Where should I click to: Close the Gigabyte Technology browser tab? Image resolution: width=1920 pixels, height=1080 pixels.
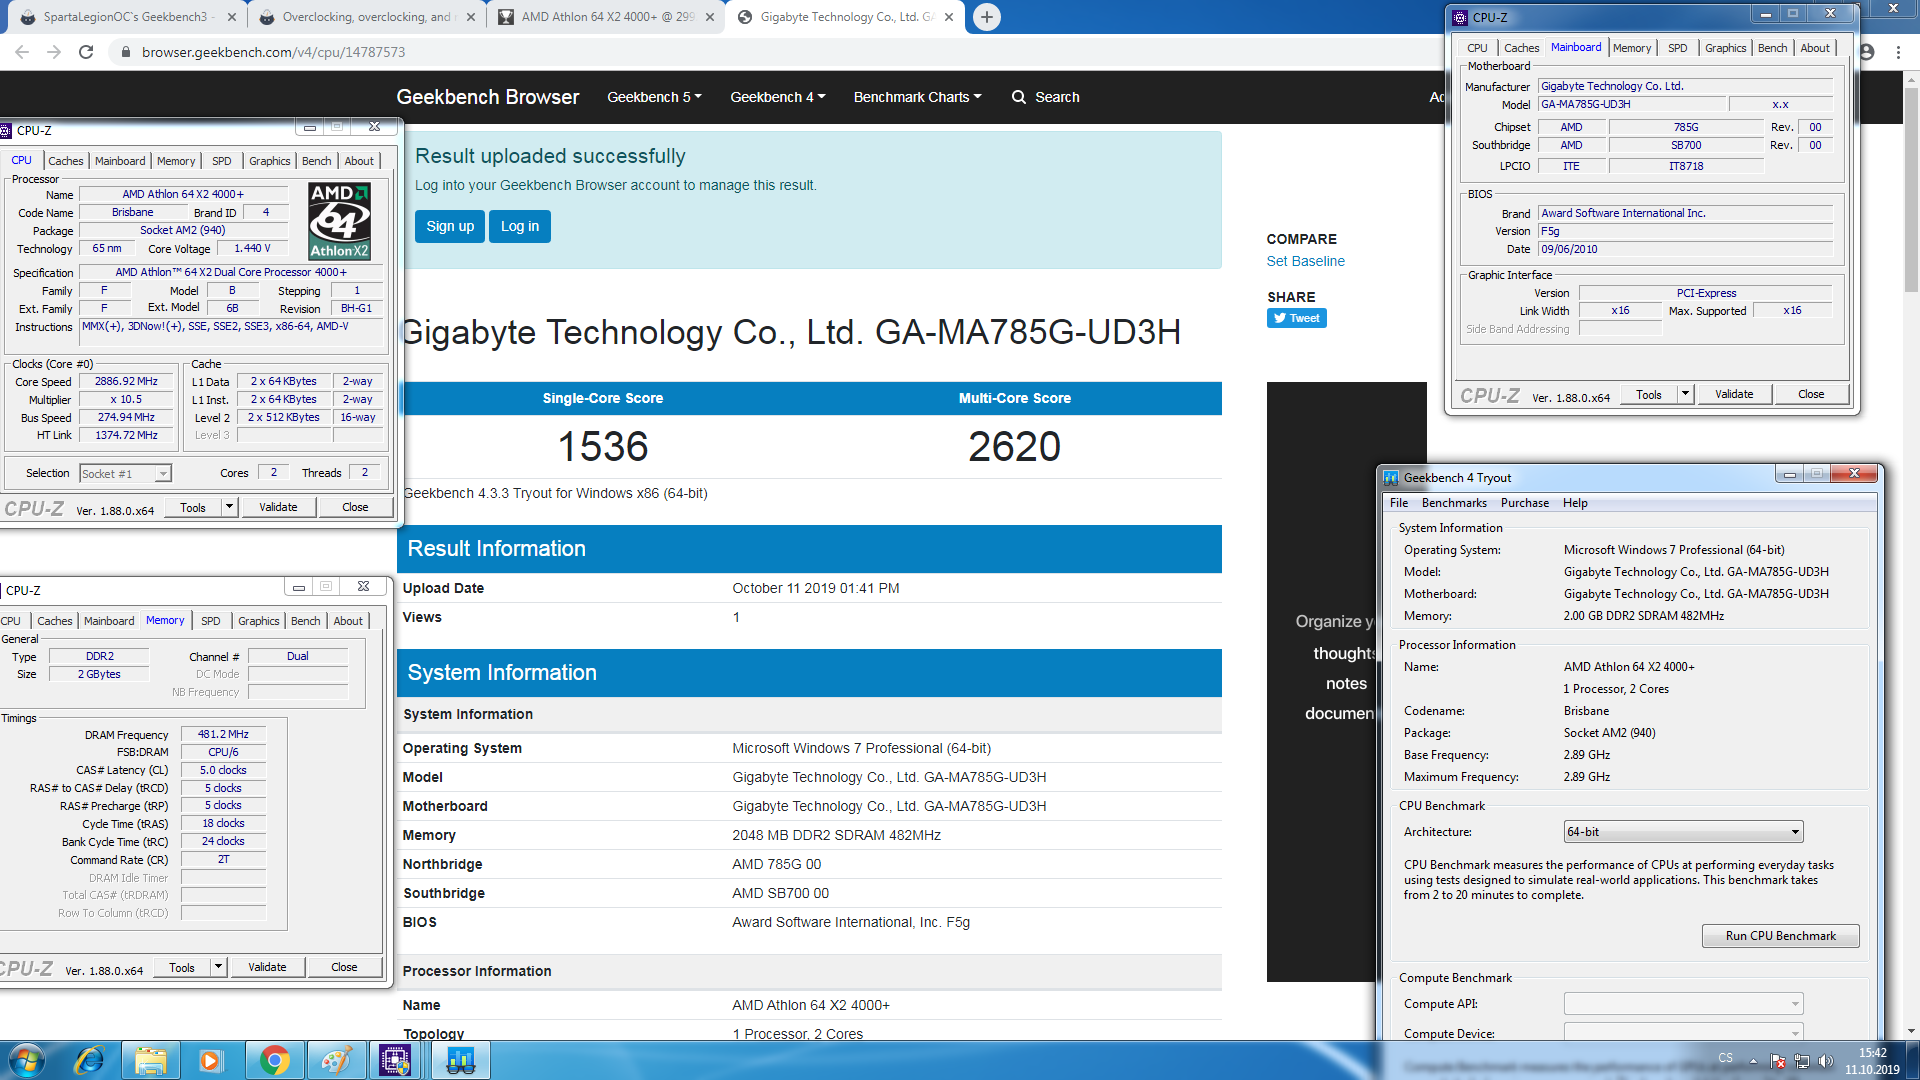pyautogui.click(x=949, y=17)
